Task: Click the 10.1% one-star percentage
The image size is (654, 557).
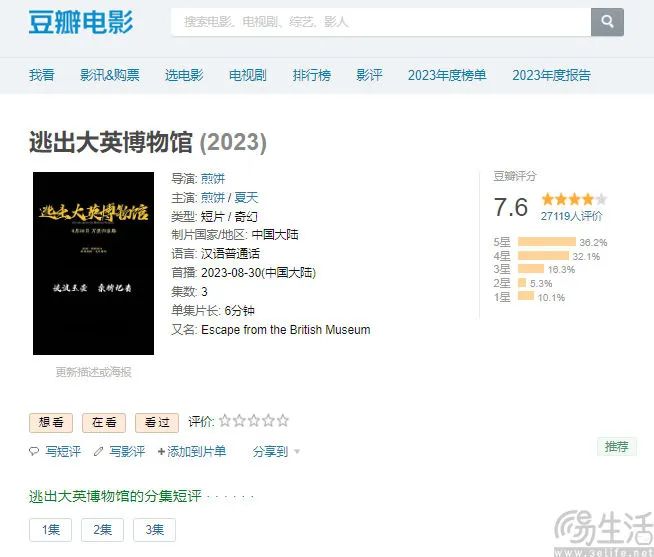Action: coord(551,297)
